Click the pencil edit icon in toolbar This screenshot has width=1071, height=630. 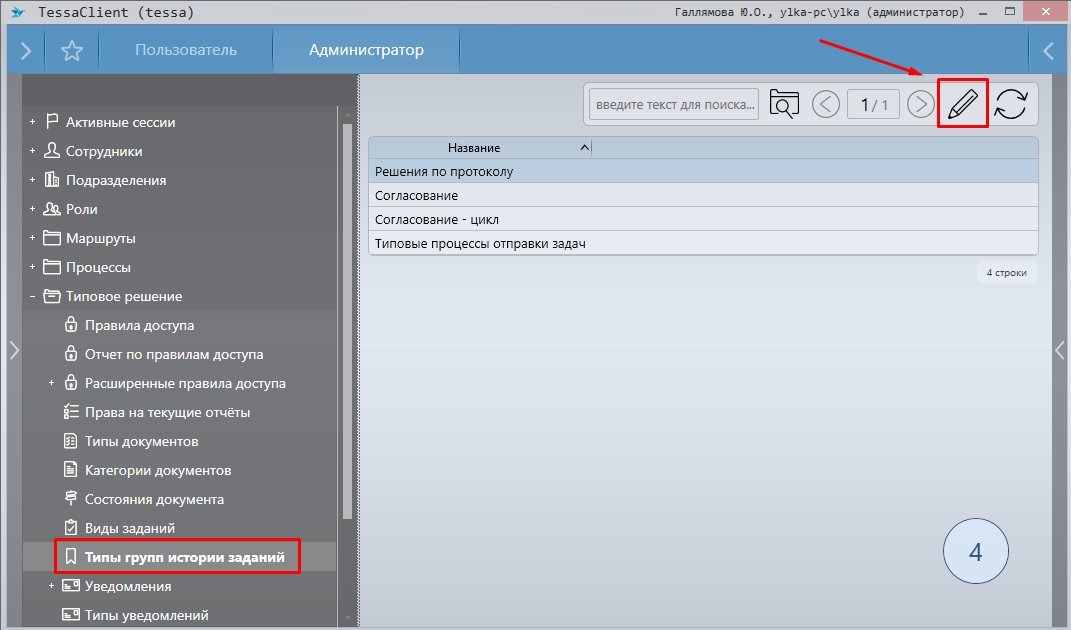(962, 104)
